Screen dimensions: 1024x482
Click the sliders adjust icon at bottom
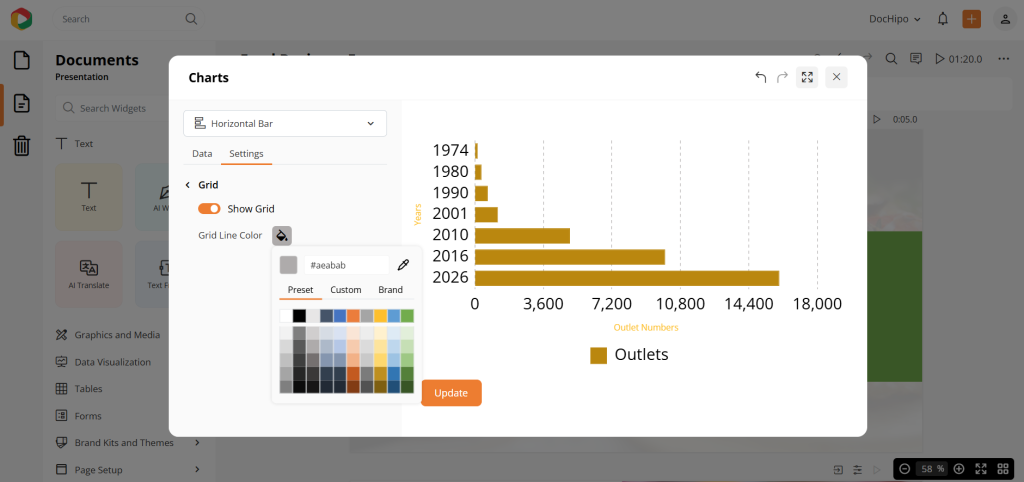857,470
